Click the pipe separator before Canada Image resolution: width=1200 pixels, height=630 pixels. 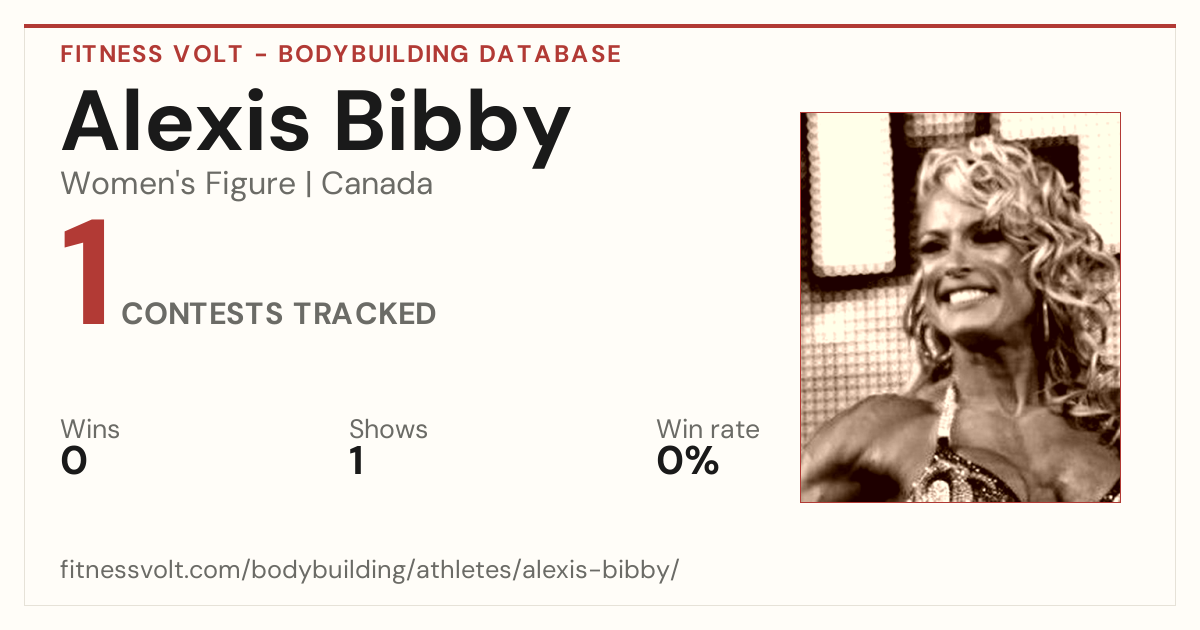[x=309, y=185]
